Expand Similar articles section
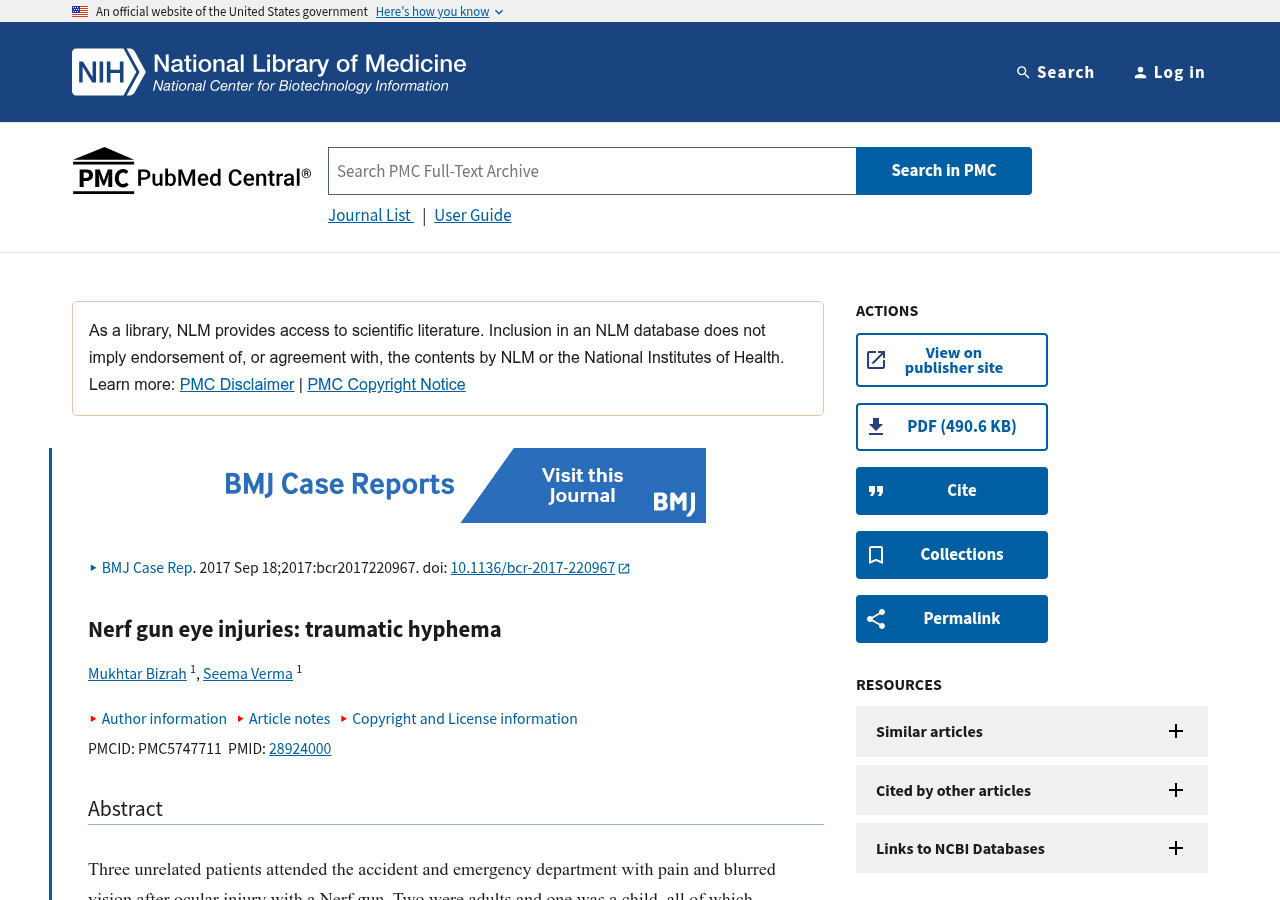Screen dimensions: 1280x900 click(x=1032, y=731)
